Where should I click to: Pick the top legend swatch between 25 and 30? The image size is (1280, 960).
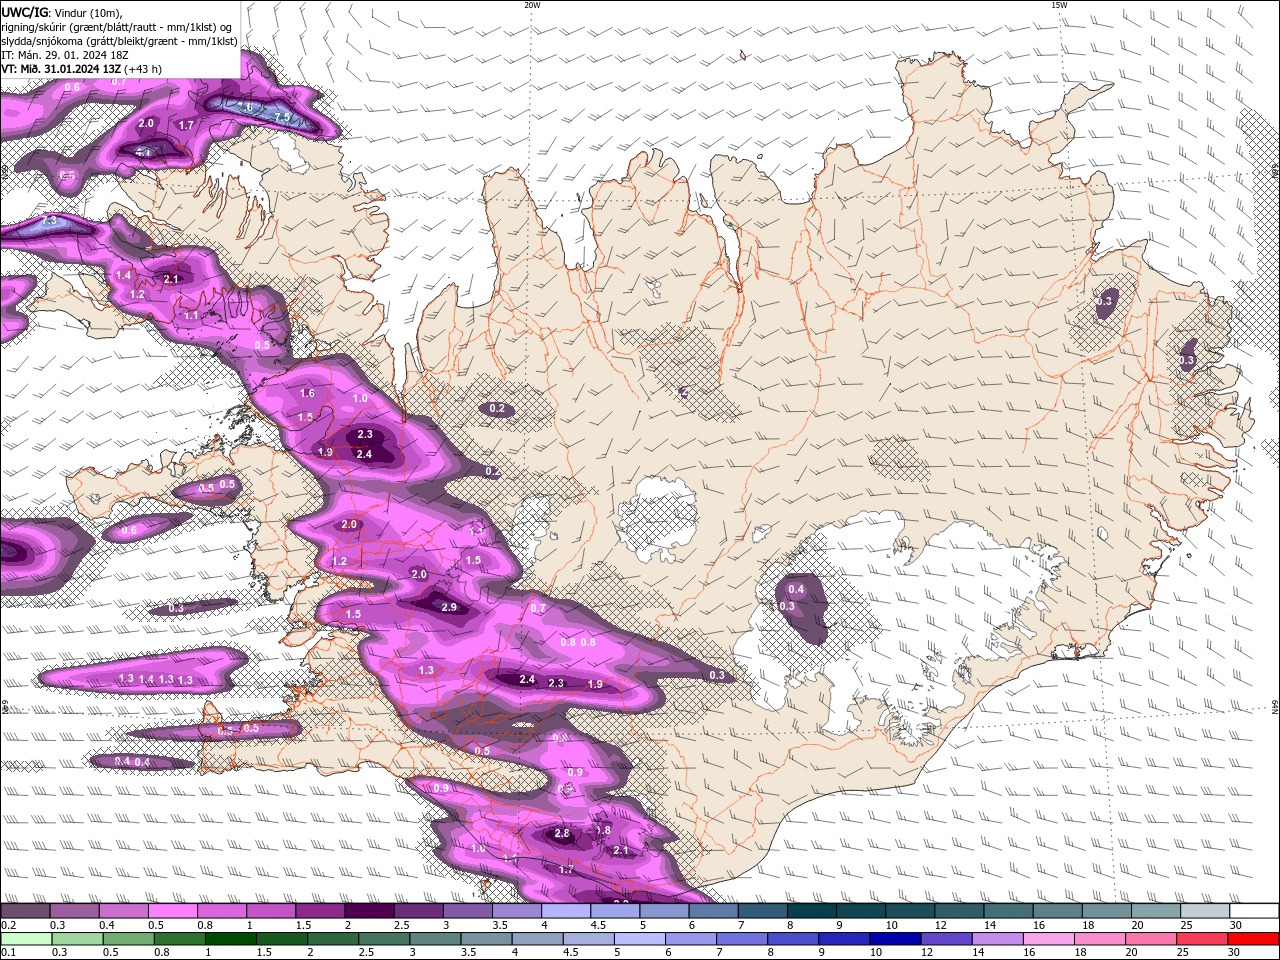(1204, 910)
